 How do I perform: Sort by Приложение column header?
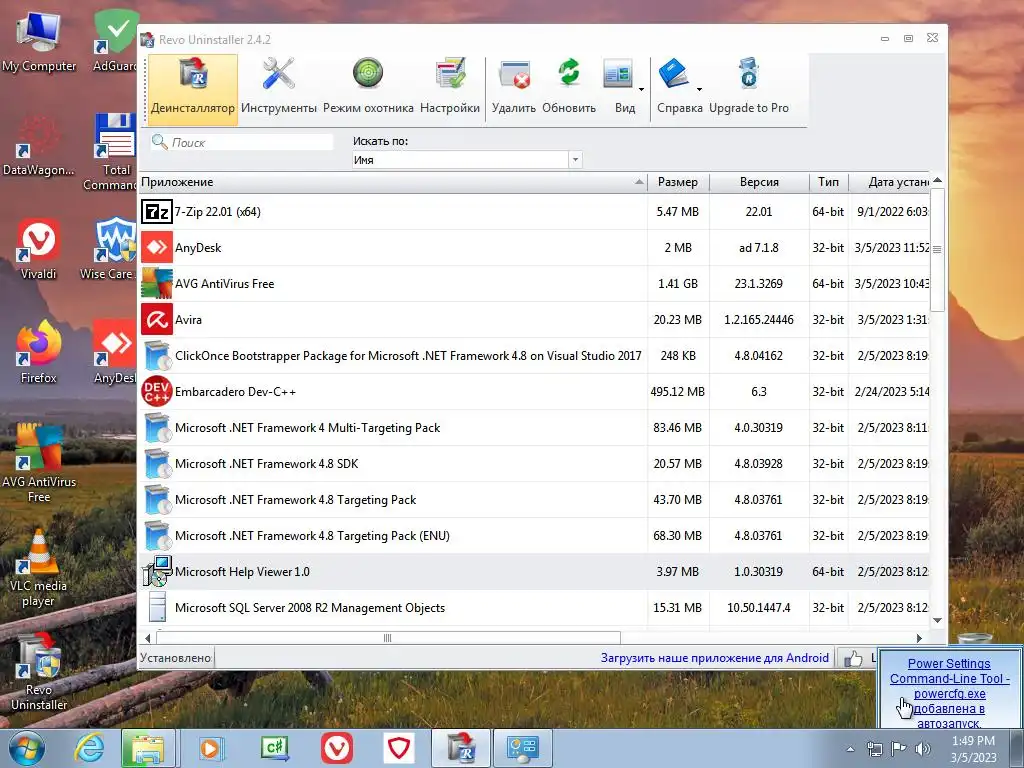tap(392, 182)
